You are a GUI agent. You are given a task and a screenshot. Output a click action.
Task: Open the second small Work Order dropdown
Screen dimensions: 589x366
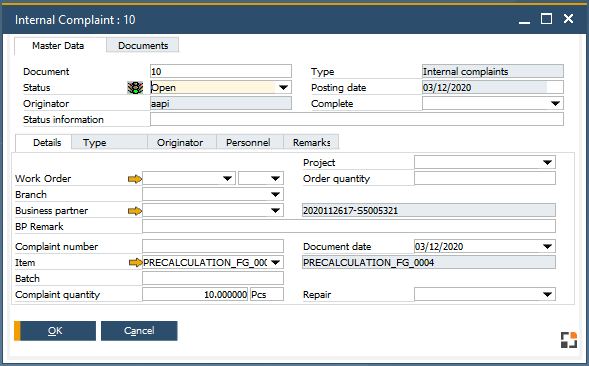tap(275, 178)
